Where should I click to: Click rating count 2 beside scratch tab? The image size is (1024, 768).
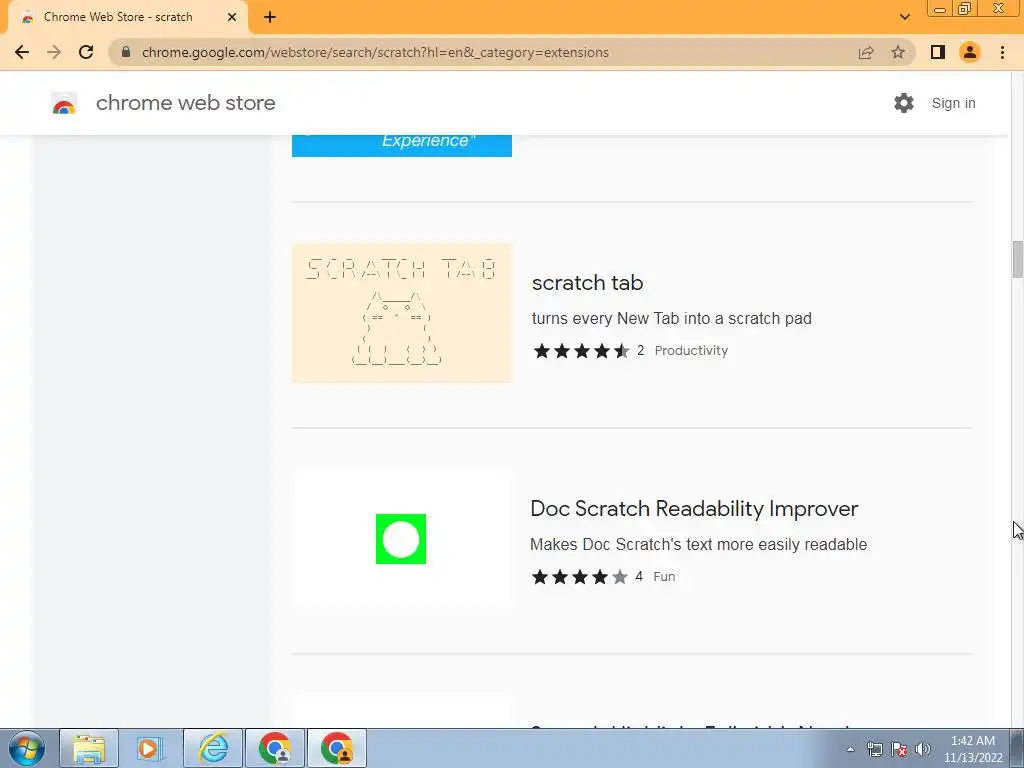click(641, 351)
